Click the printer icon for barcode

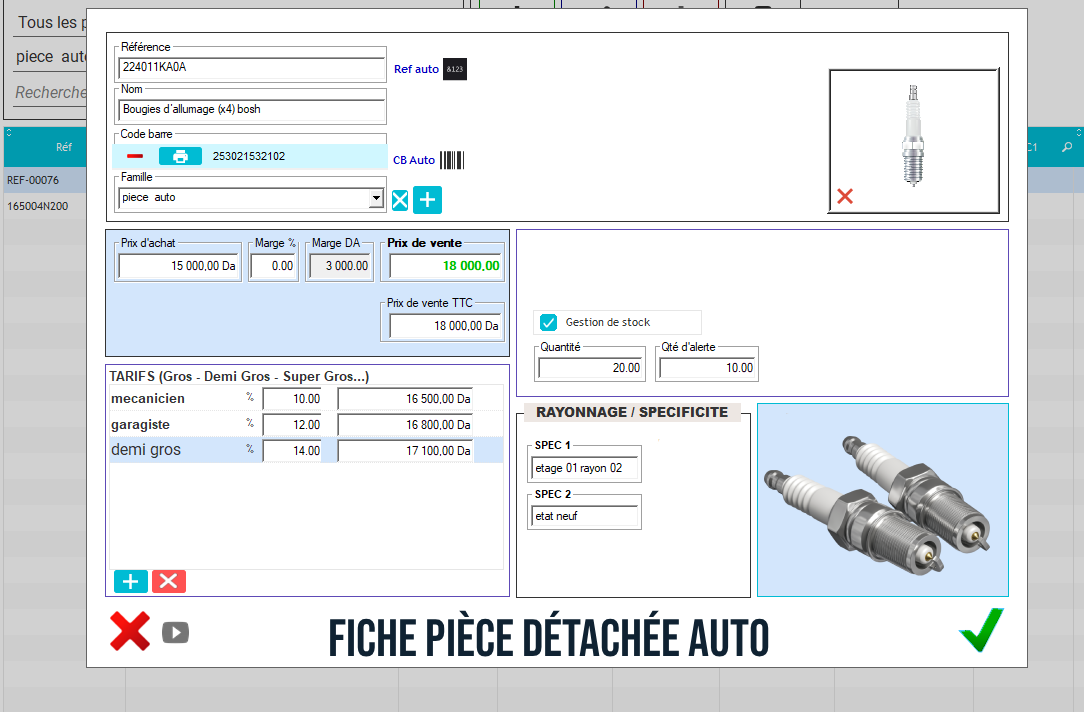click(x=180, y=156)
